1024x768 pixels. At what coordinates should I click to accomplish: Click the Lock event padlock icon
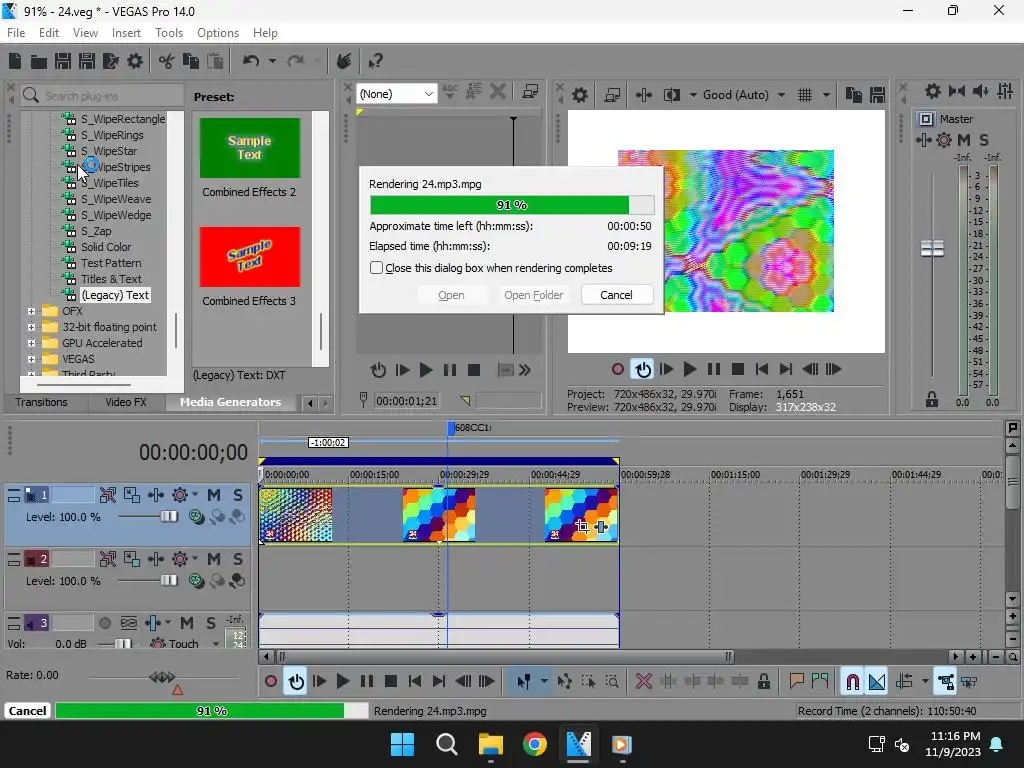point(763,682)
